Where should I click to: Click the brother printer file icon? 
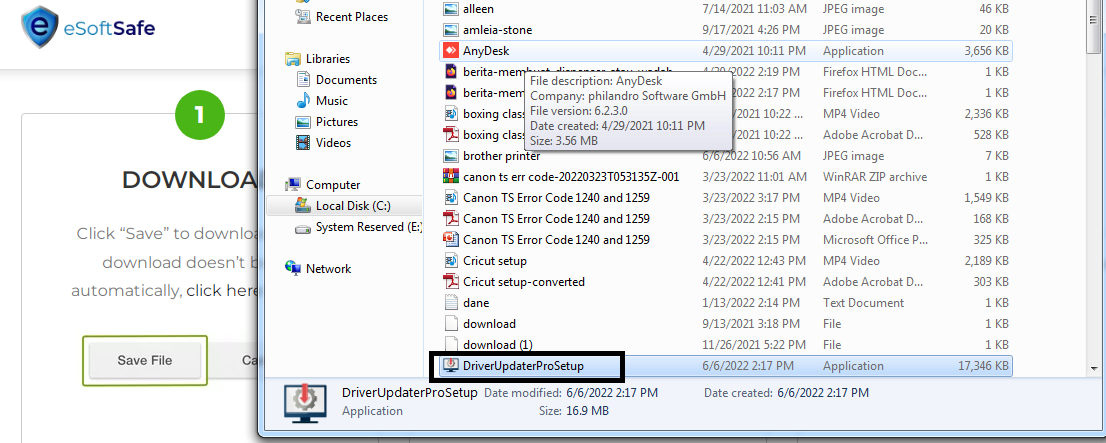pyautogui.click(x=451, y=156)
